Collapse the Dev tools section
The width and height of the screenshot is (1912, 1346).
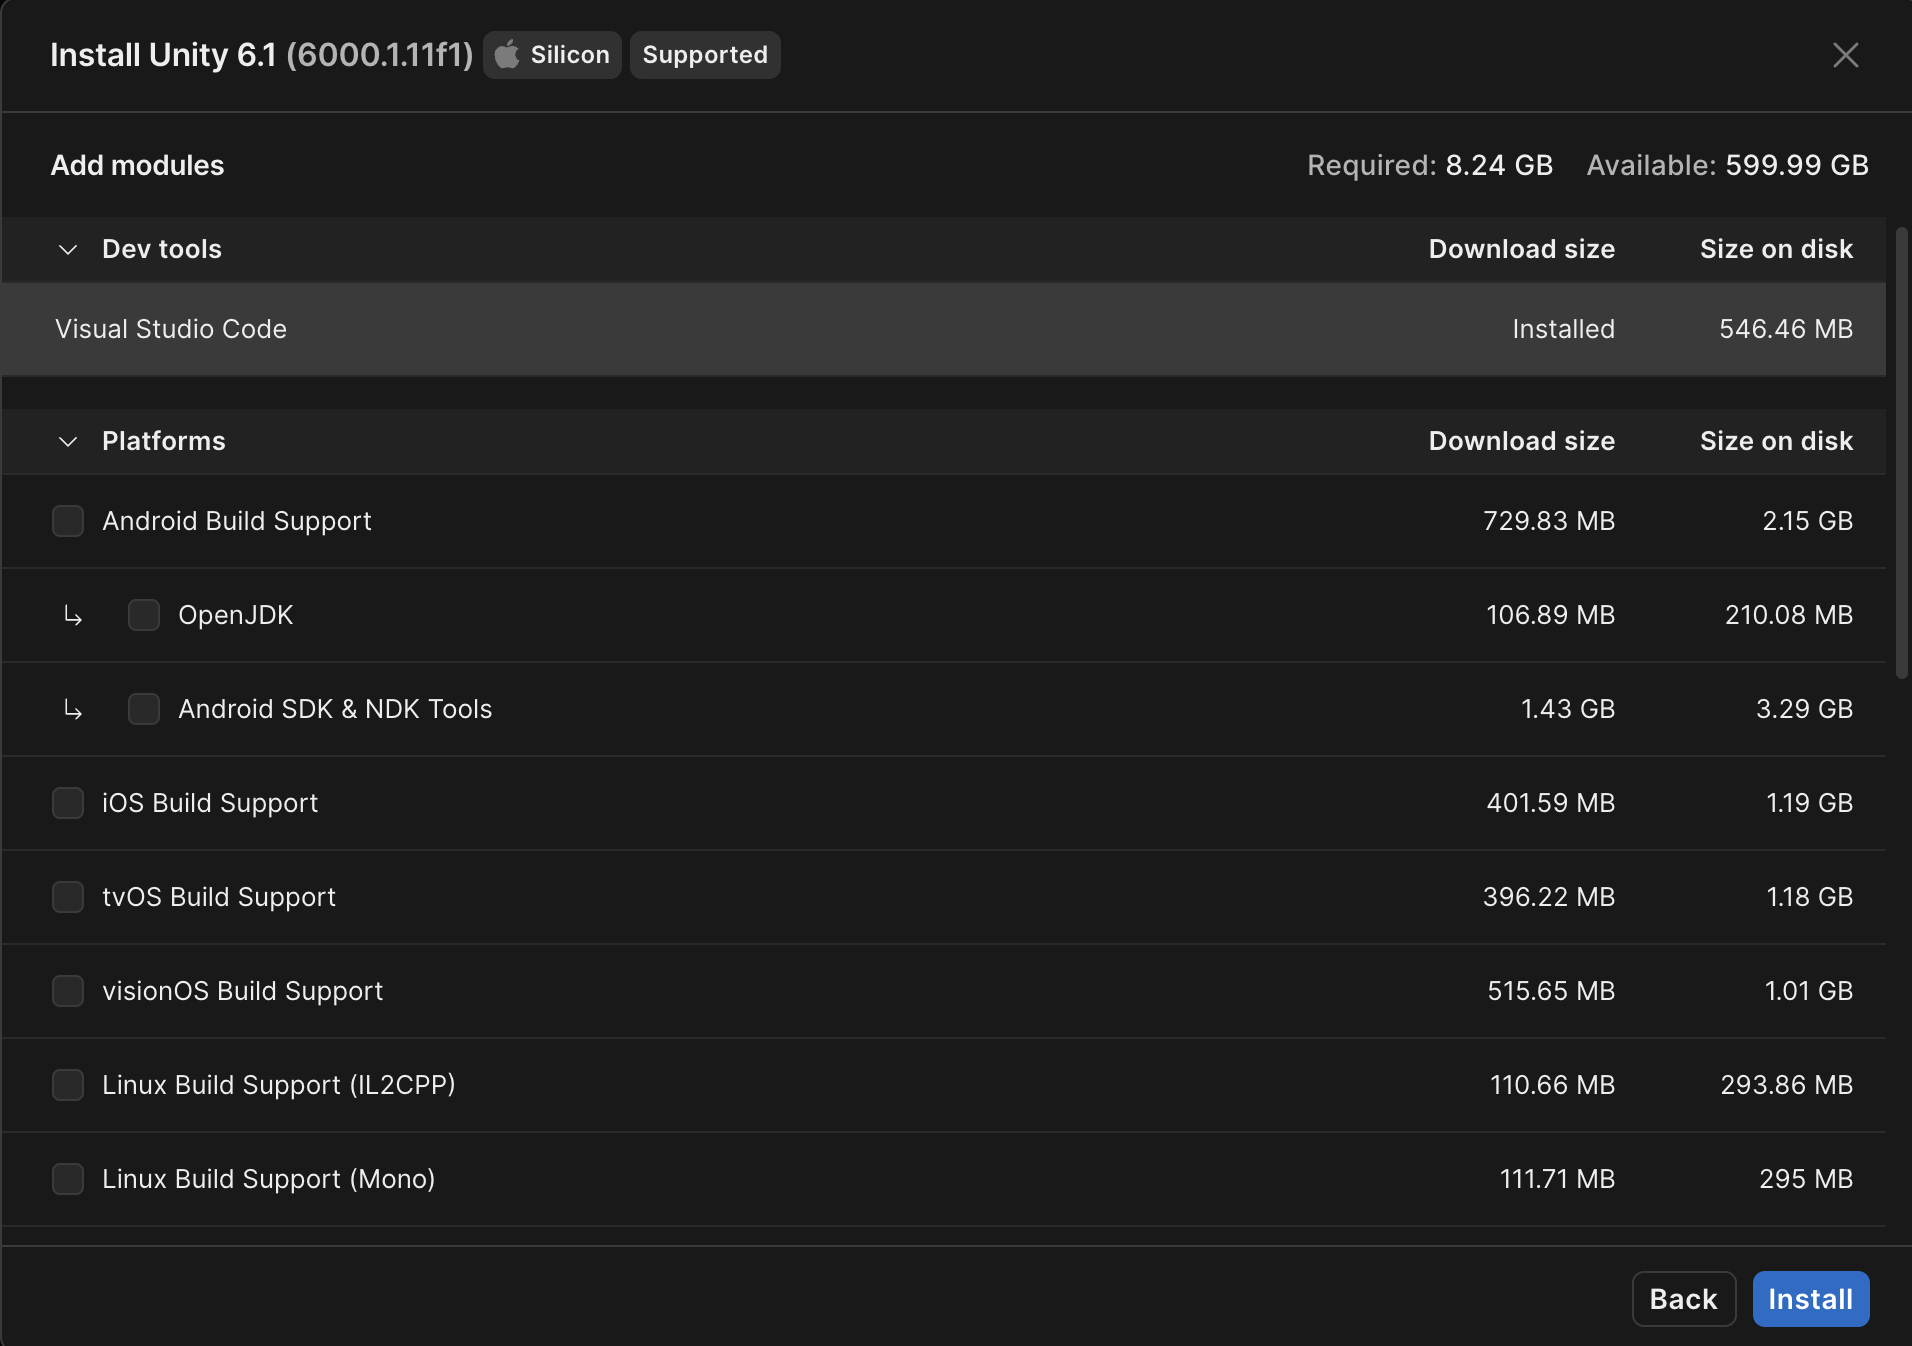click(68, 249)
